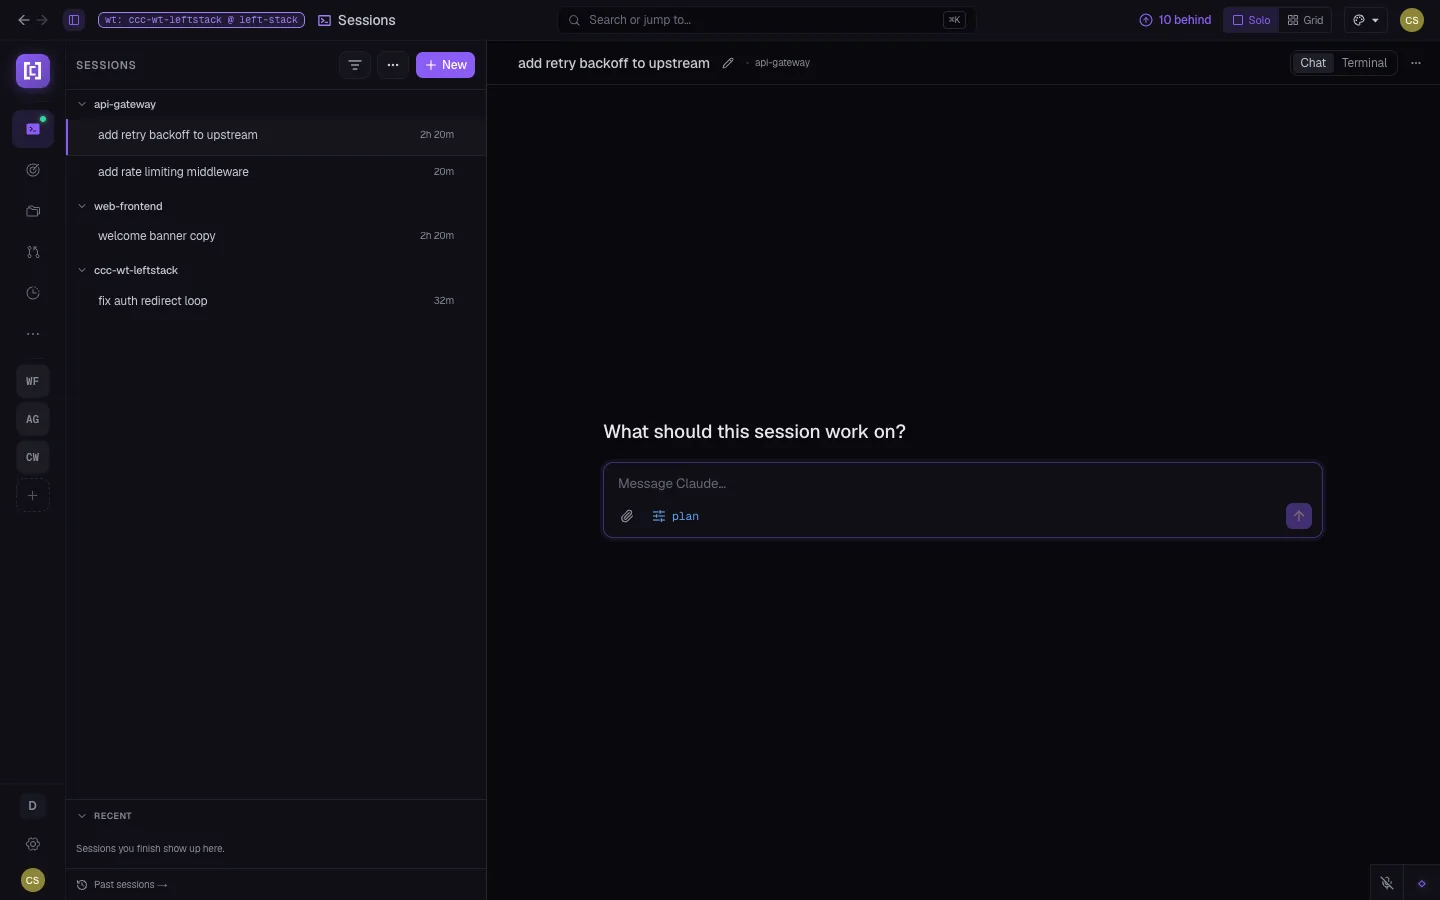
Task: Open the target icon in the sidebar
Action: point(33,170)
